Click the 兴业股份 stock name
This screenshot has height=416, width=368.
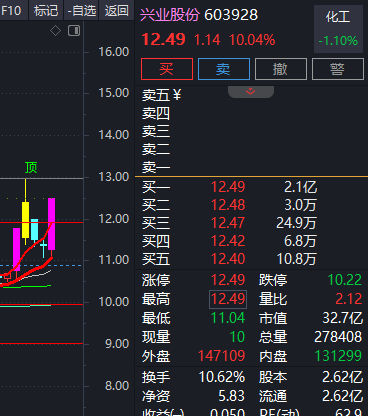(170, 15)
